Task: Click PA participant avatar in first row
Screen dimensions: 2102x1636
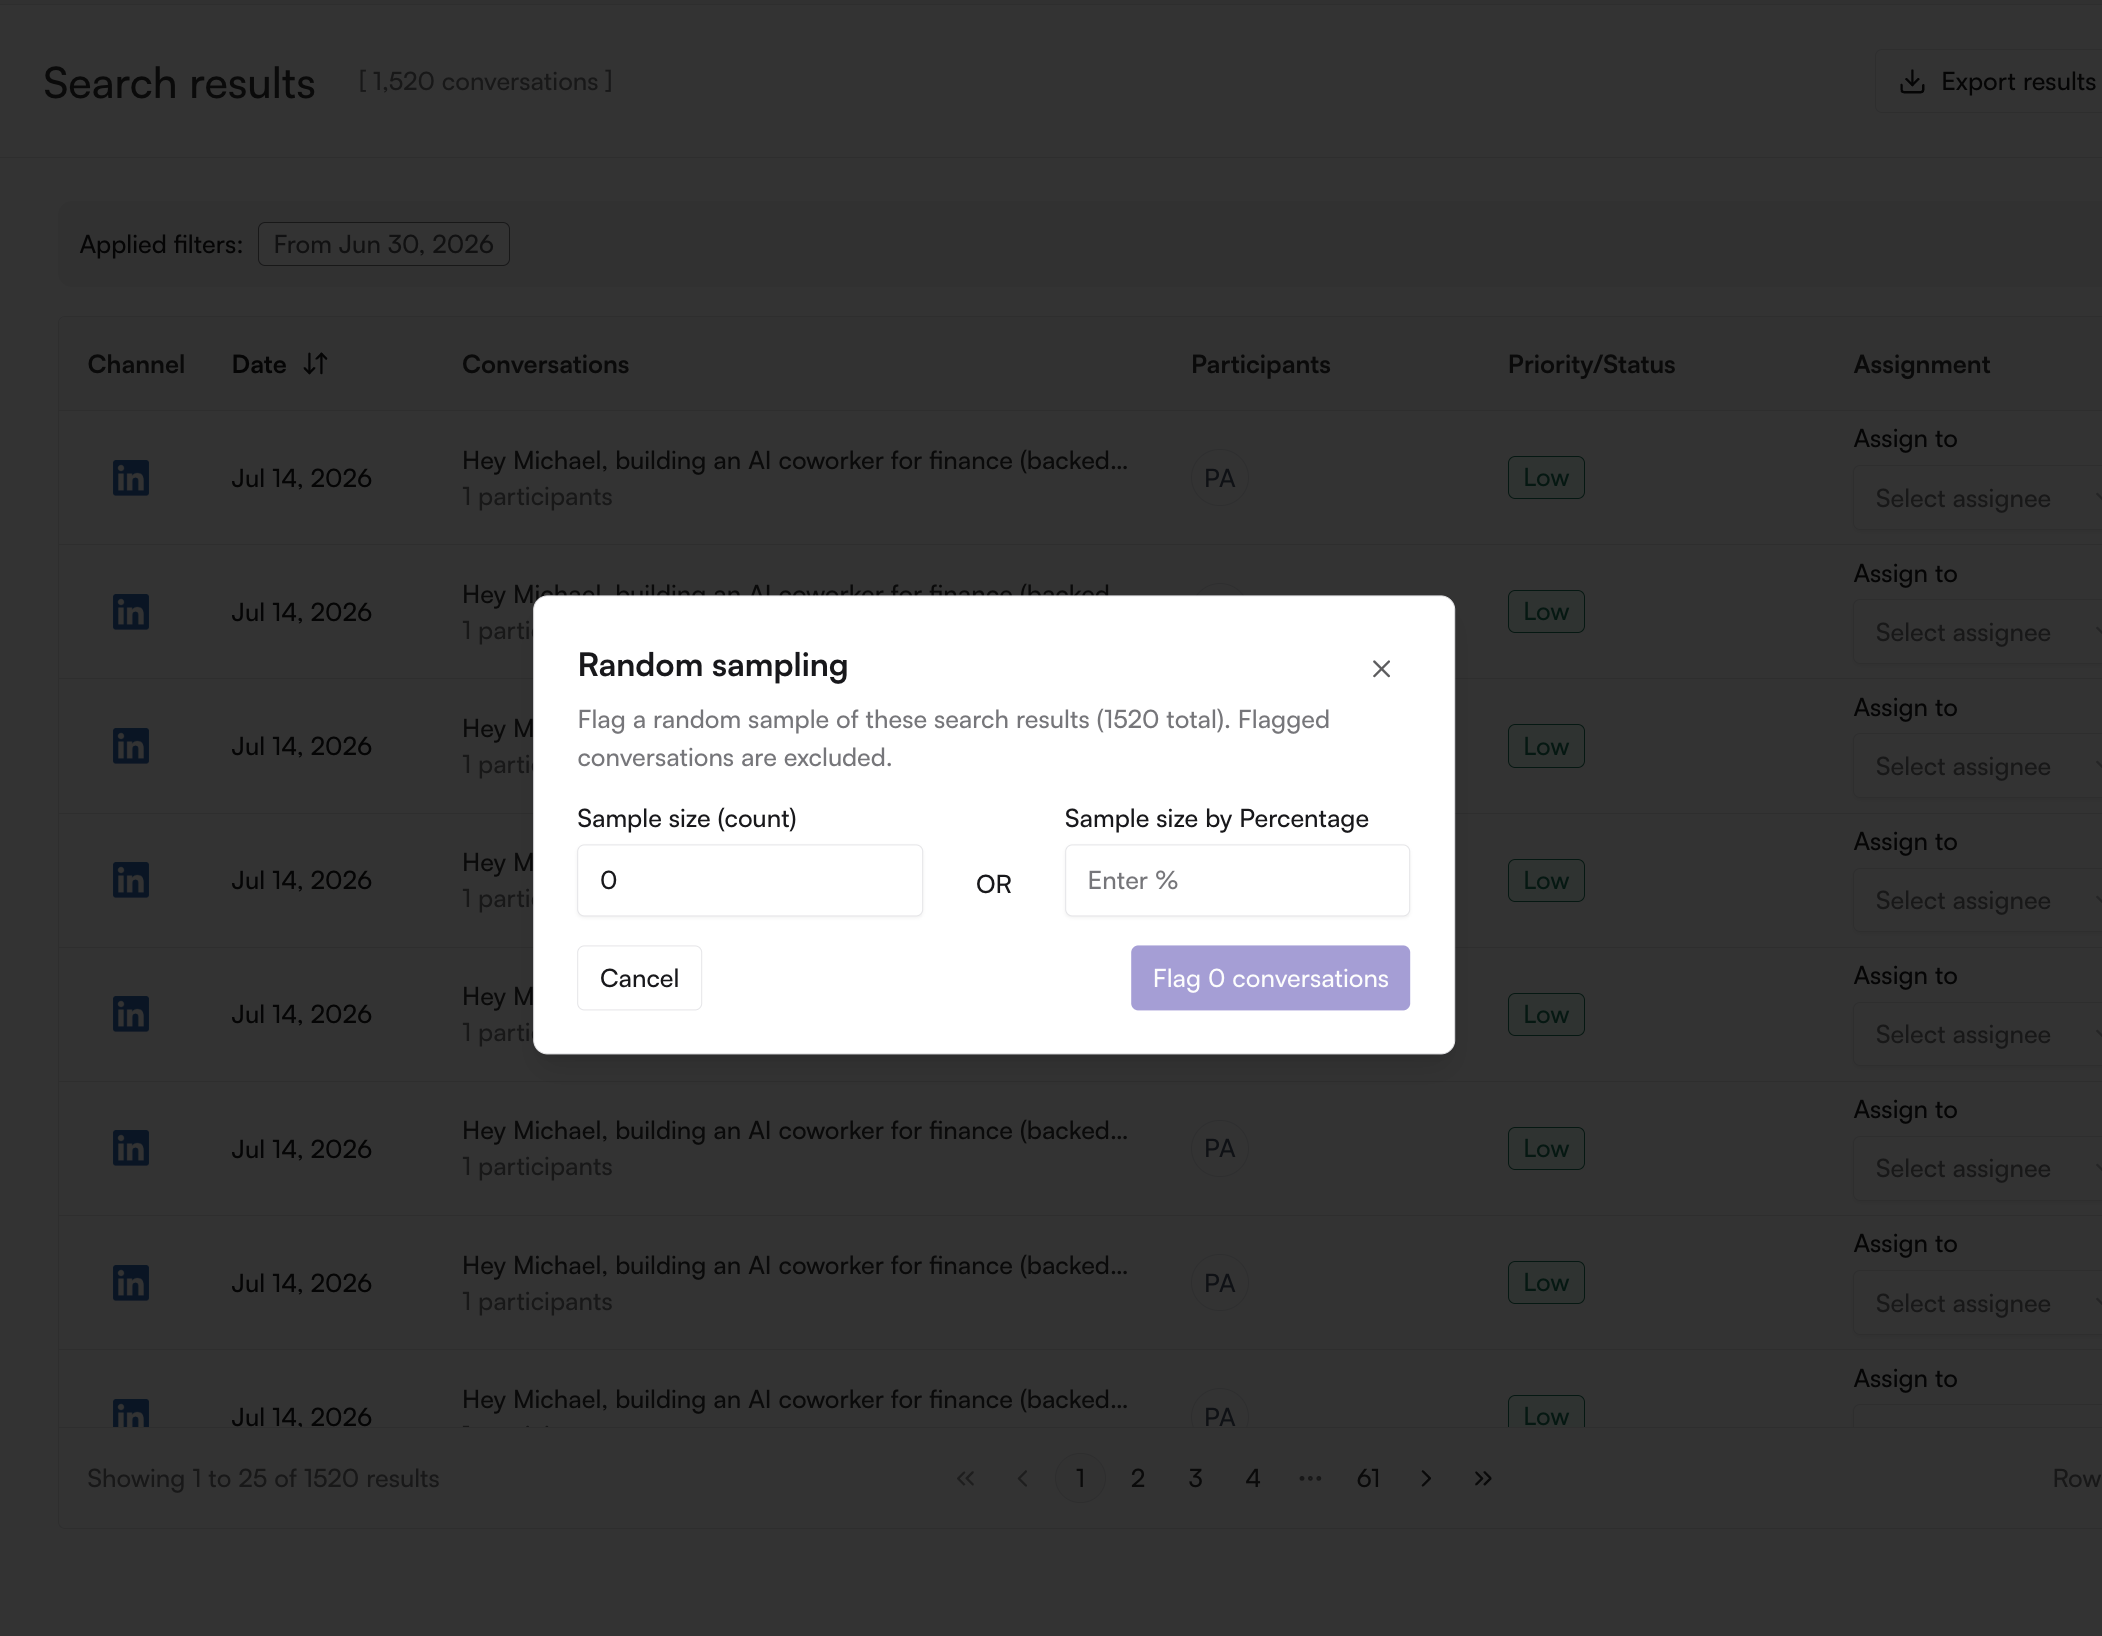Action: tap(1219, 478)
